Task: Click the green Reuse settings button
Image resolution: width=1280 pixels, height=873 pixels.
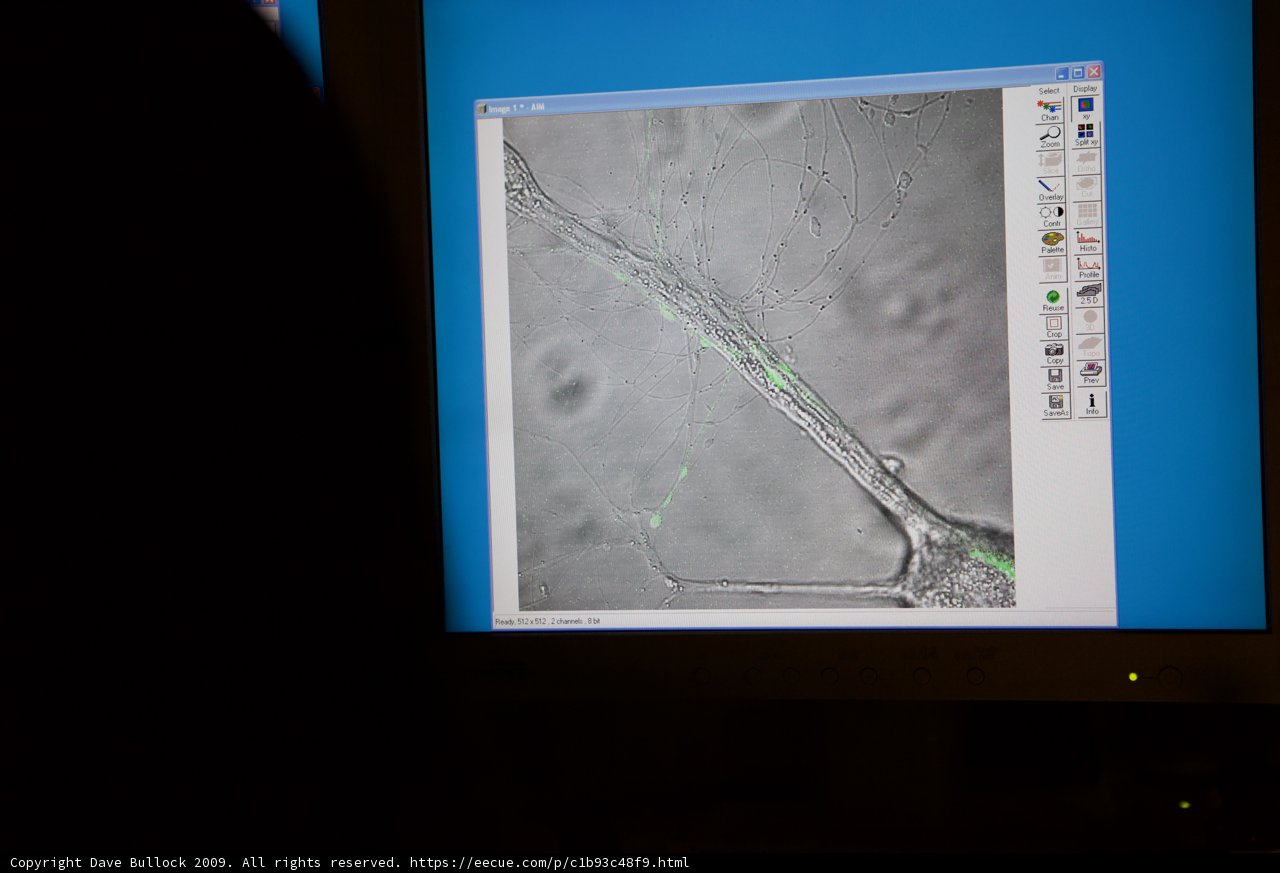Action: pyautogui.click(x=1053, y=300)
